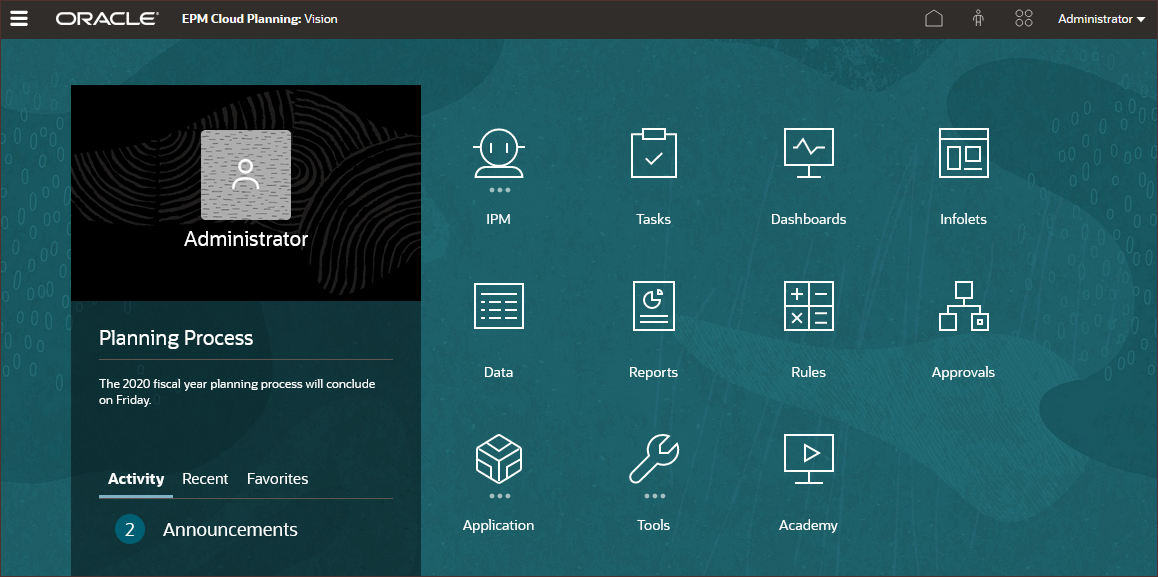Switch to the Recent tab
The height and width of the screenshot is (577, 1158).
pos(205,479)
